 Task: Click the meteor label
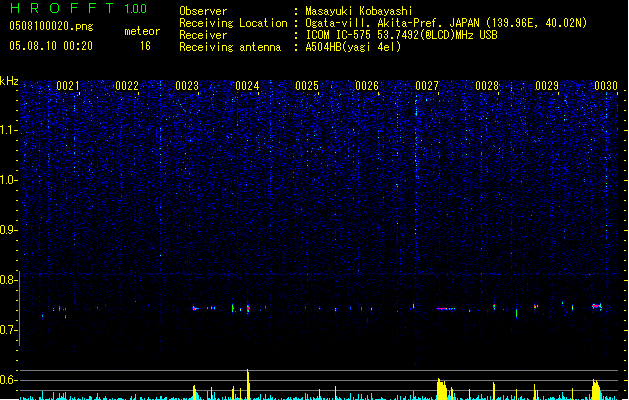pyautogui.click(x=142, y=31)
